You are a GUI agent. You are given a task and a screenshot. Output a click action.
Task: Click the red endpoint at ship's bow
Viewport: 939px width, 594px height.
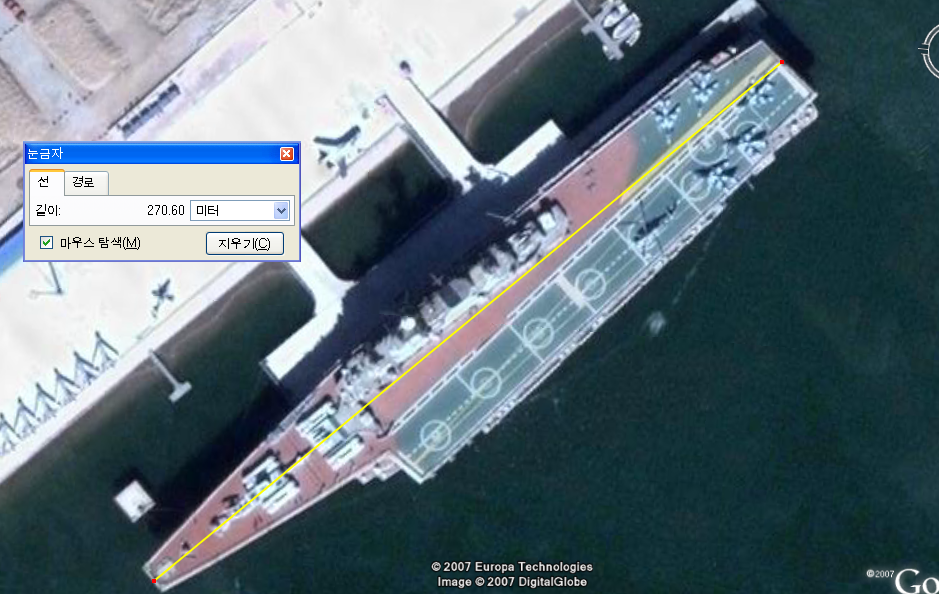pos(154,581)
